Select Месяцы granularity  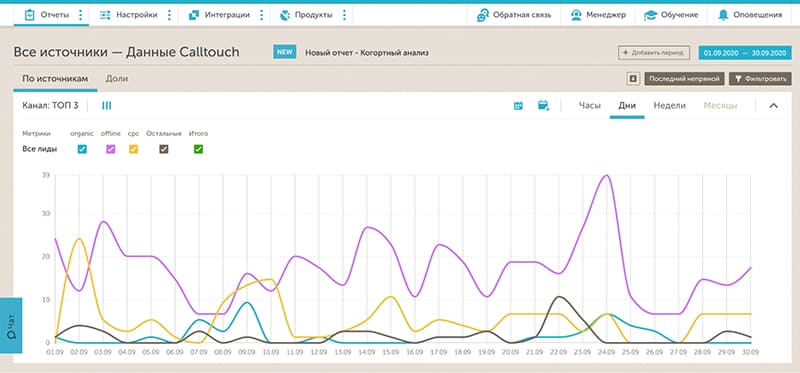point(720,106)
